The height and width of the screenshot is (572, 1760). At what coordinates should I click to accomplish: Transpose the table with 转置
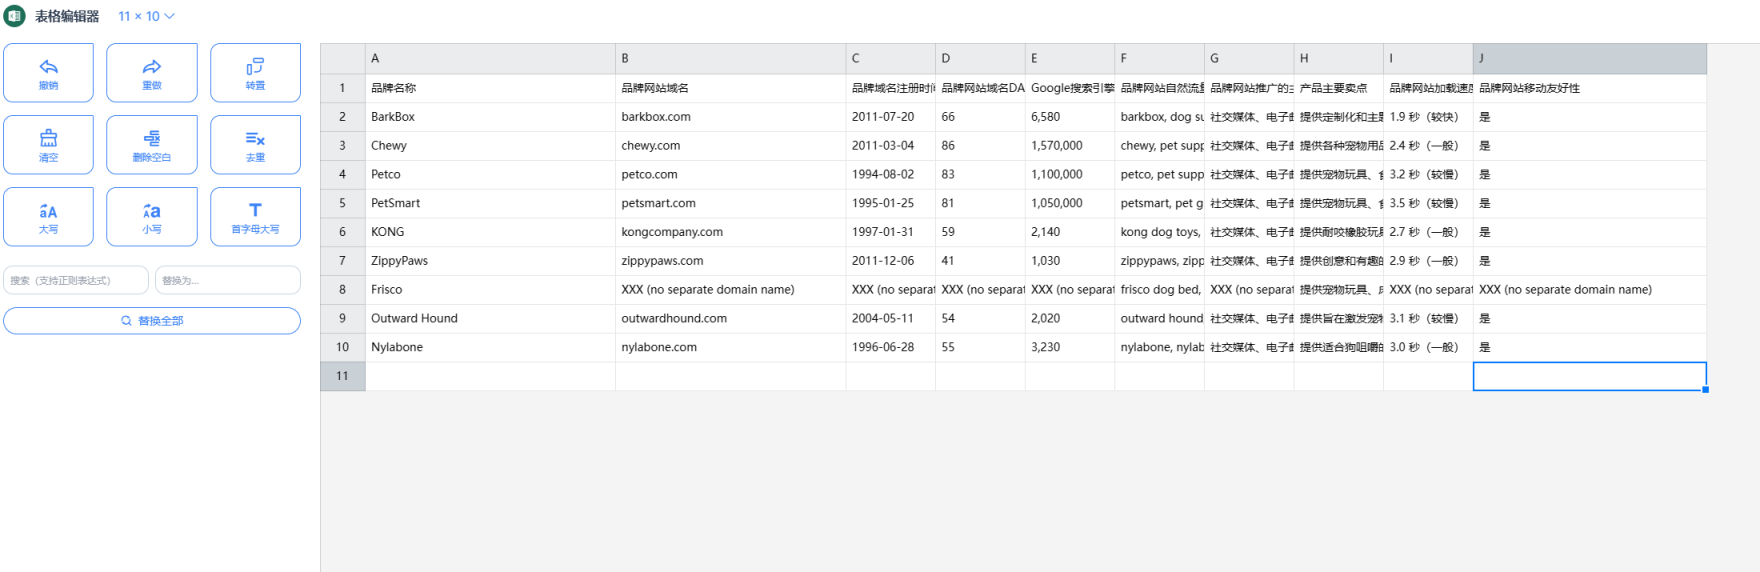point(255,73)
